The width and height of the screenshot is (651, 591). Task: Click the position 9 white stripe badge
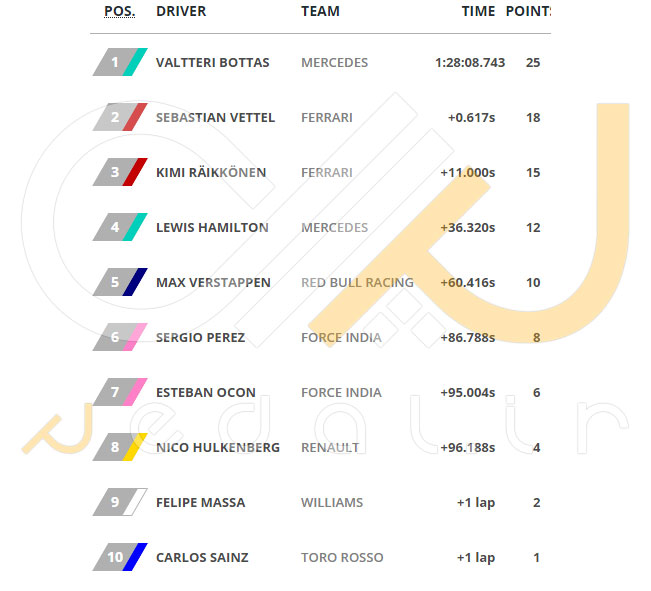point(120,502)
